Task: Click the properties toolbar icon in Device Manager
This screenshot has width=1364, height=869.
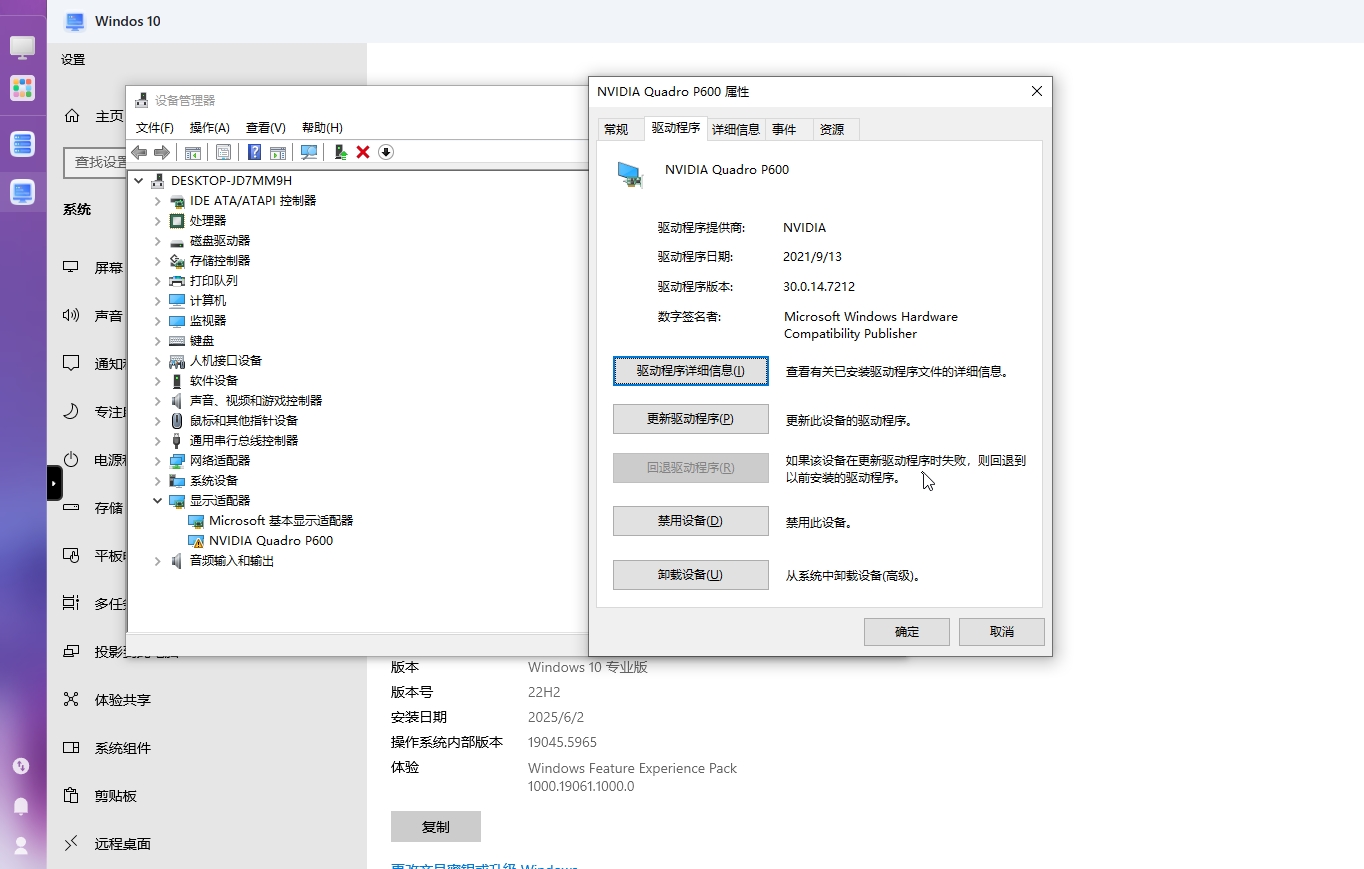Action: (x=224, y=152)
